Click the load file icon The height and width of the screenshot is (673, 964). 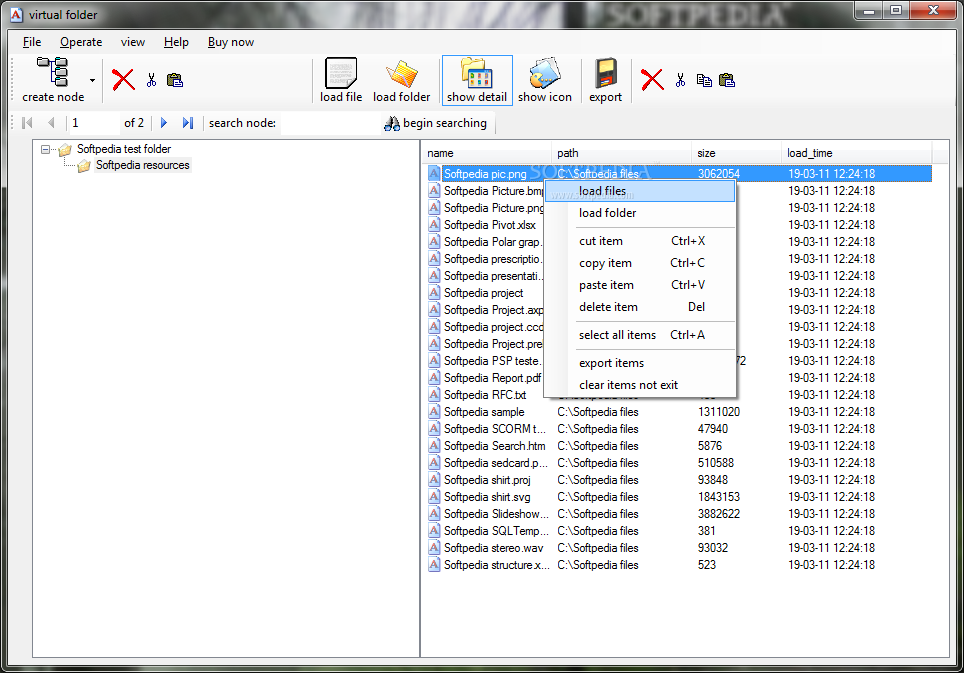pos(341,73)
